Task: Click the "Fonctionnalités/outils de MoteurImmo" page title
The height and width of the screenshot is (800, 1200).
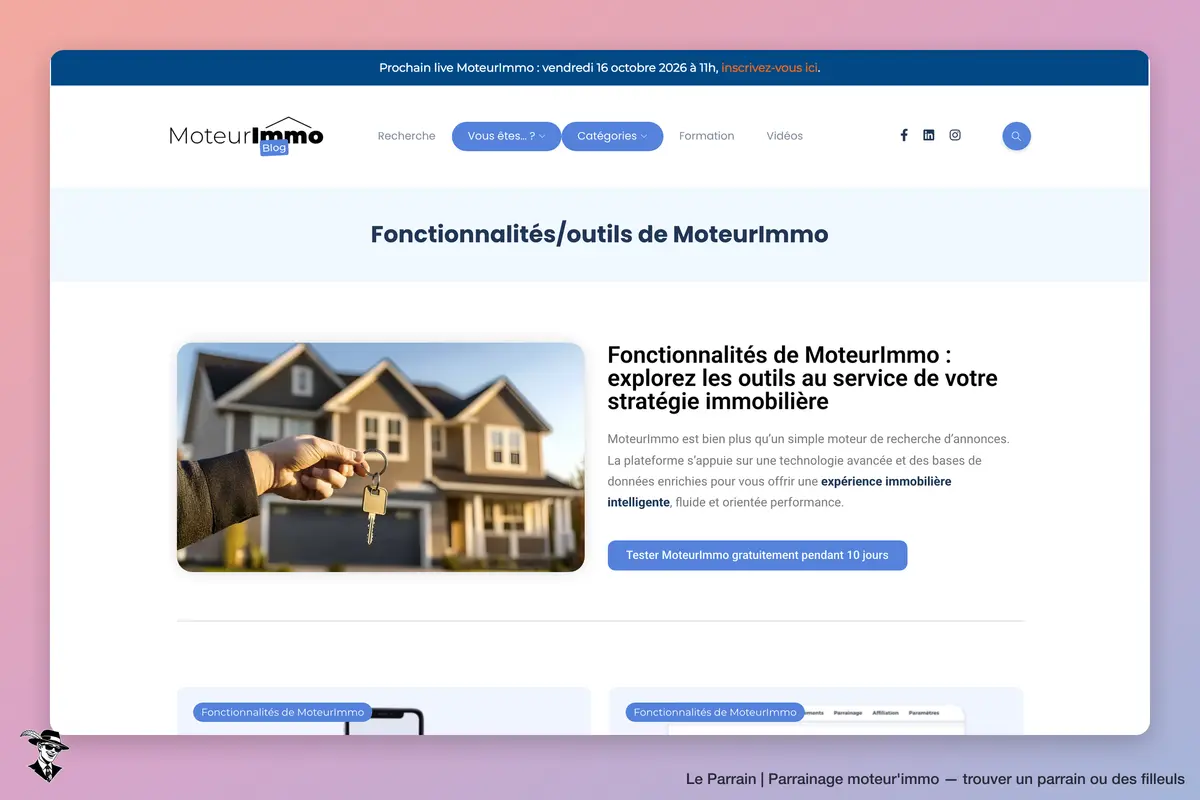Action: click(x=600, y=235)
